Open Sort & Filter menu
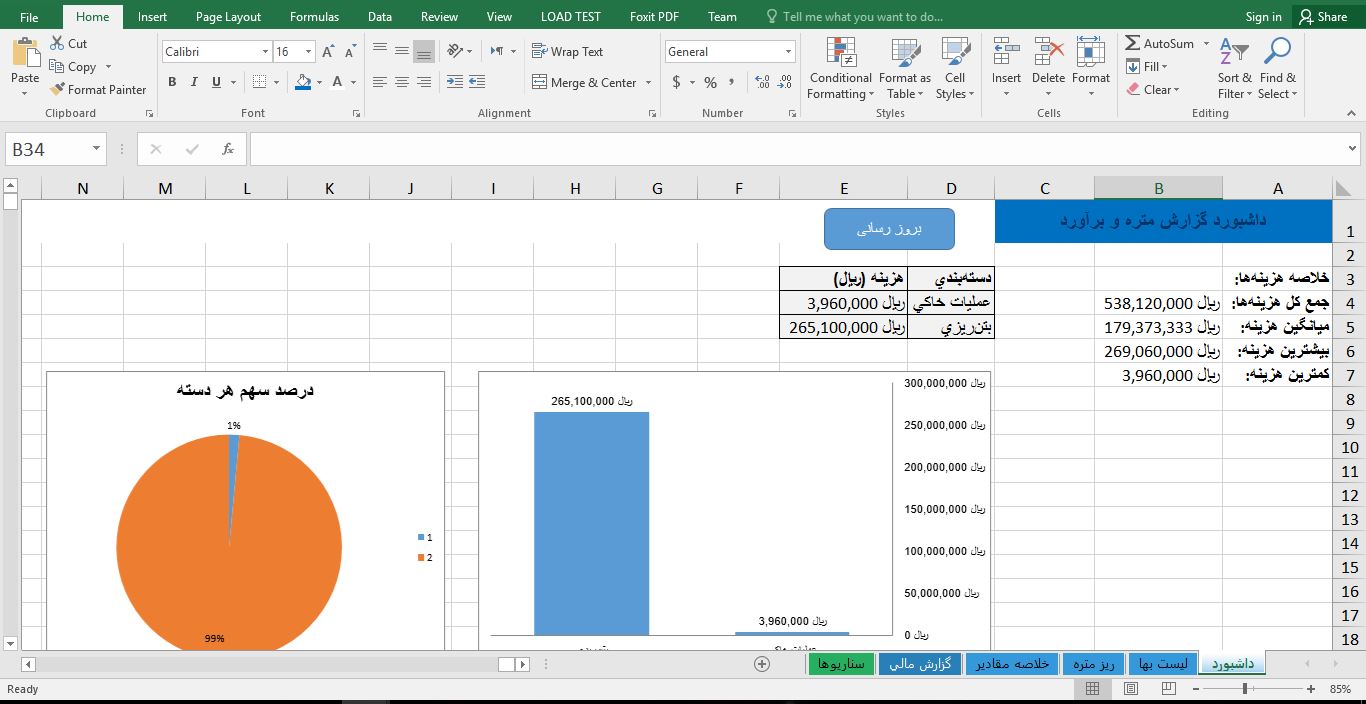The image size is (1366, 704). click(x=1234, y=68)
